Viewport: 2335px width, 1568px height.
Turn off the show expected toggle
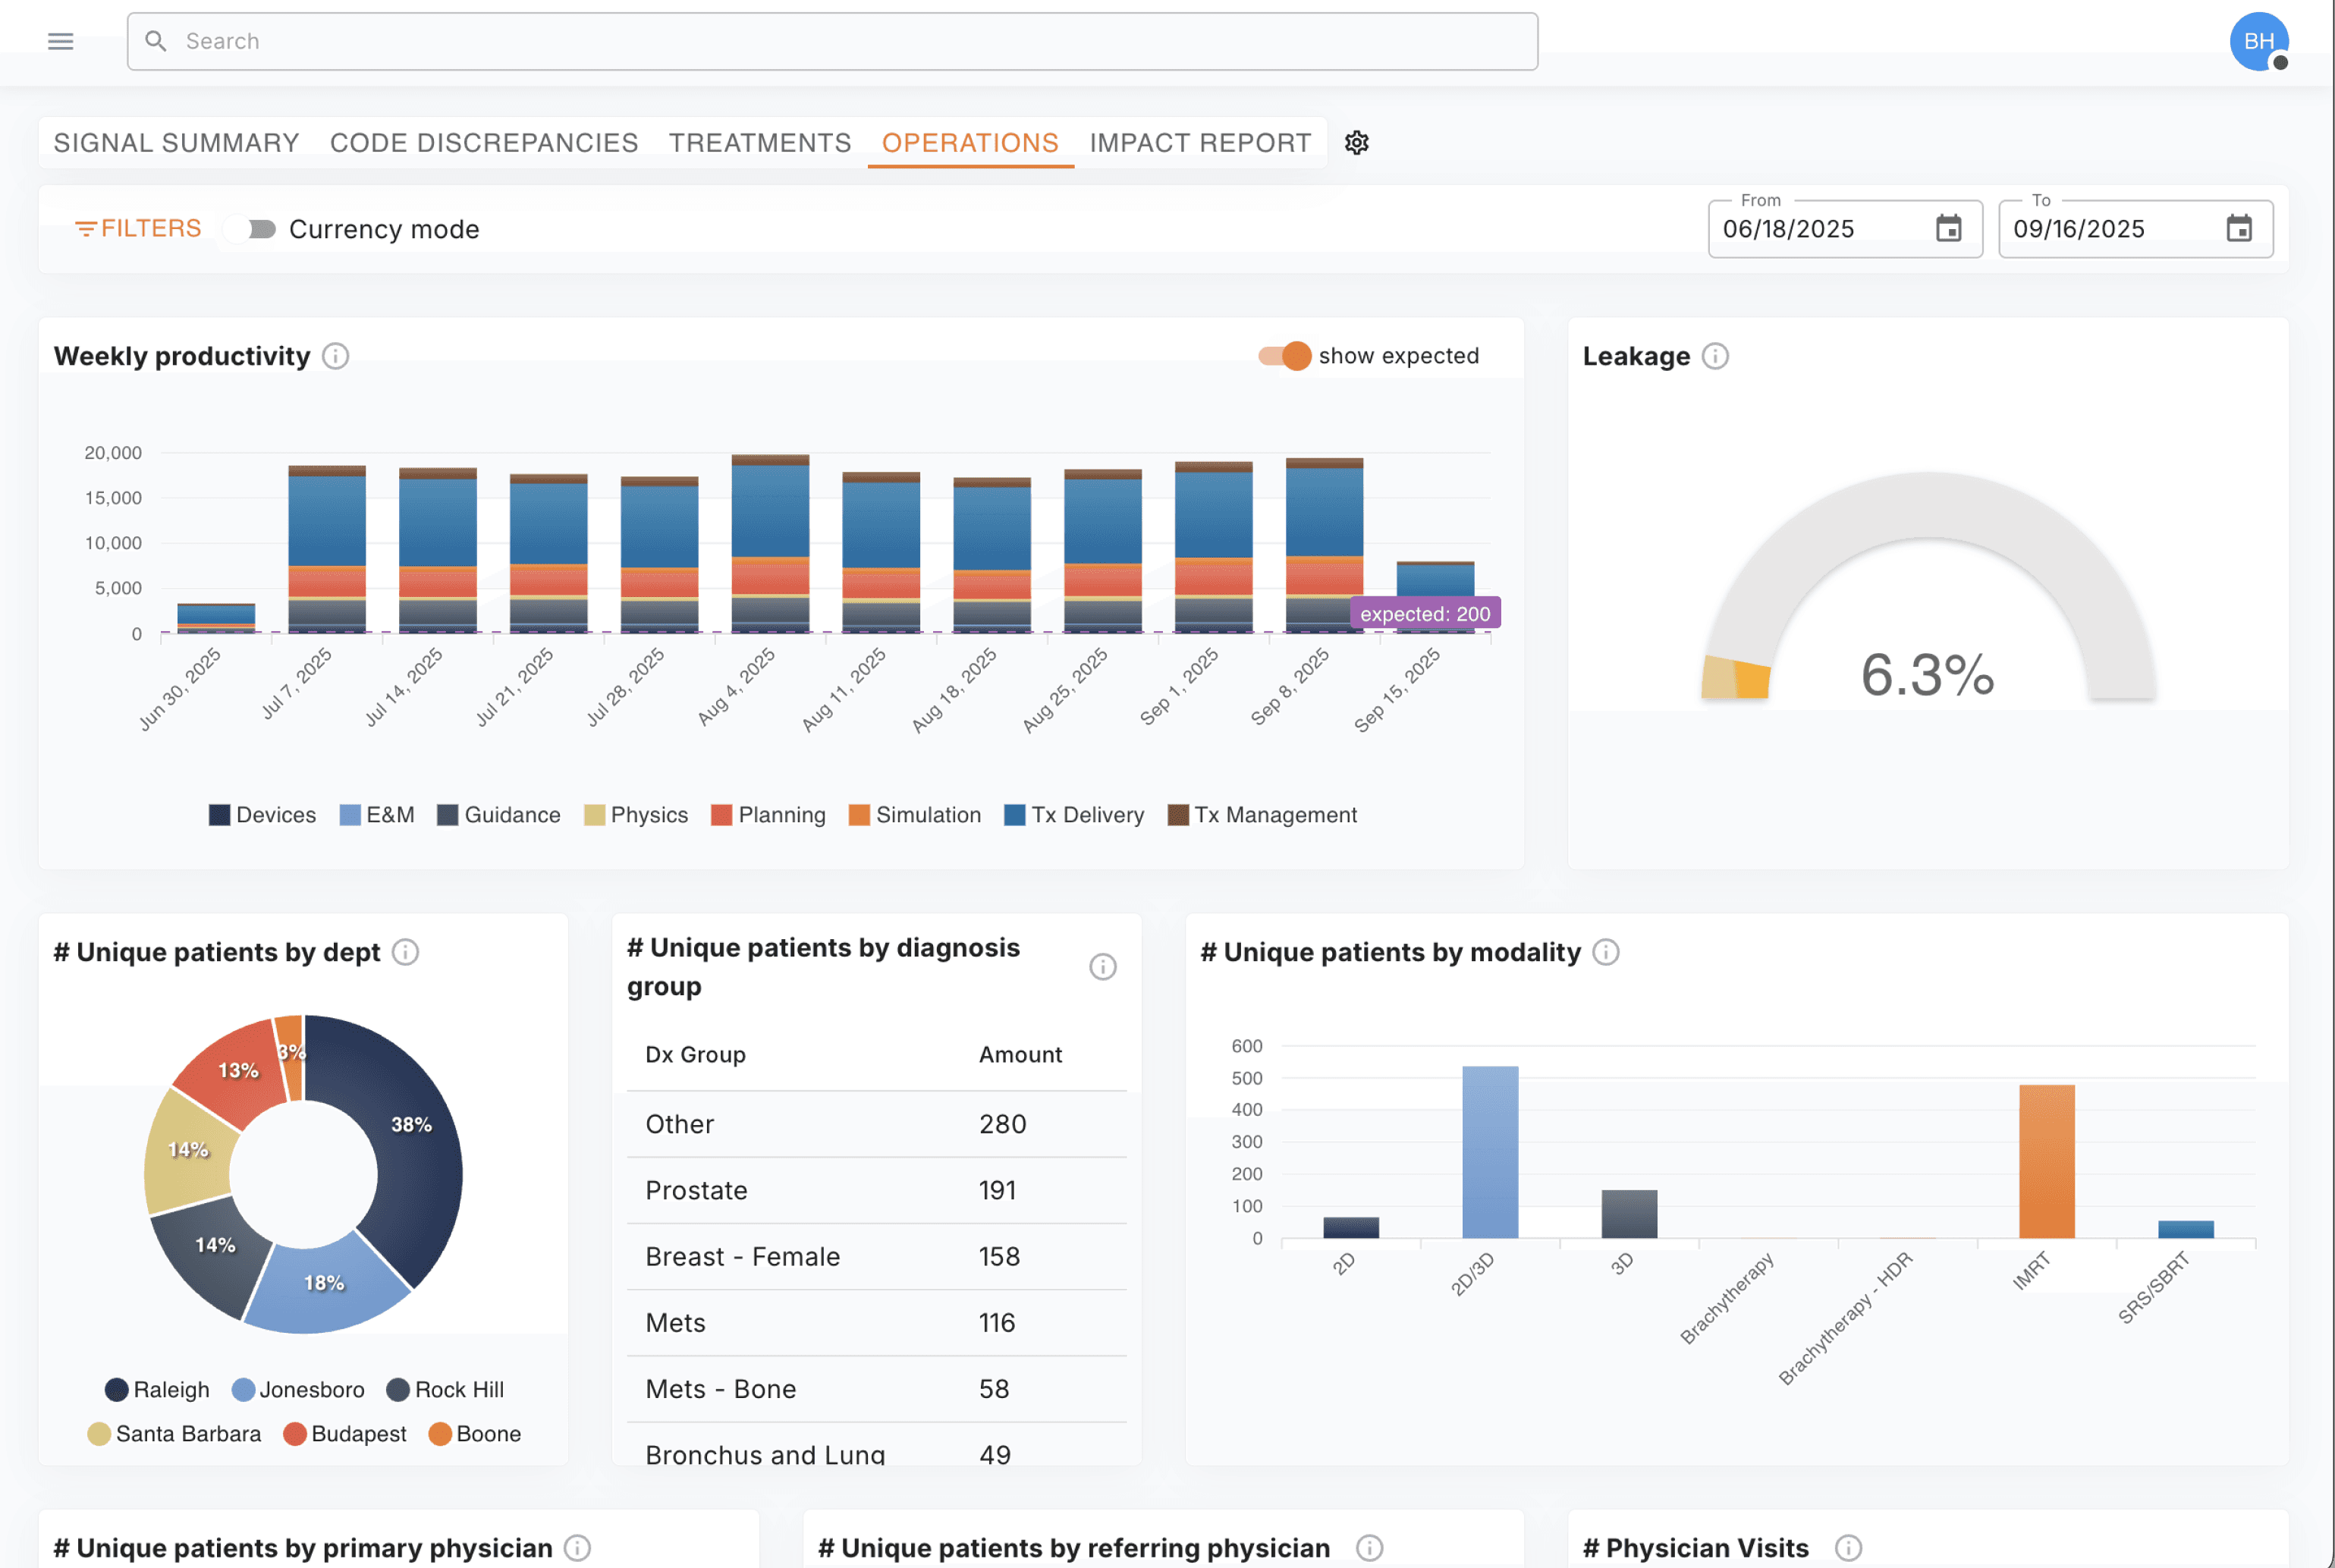tap(1284, 356)
